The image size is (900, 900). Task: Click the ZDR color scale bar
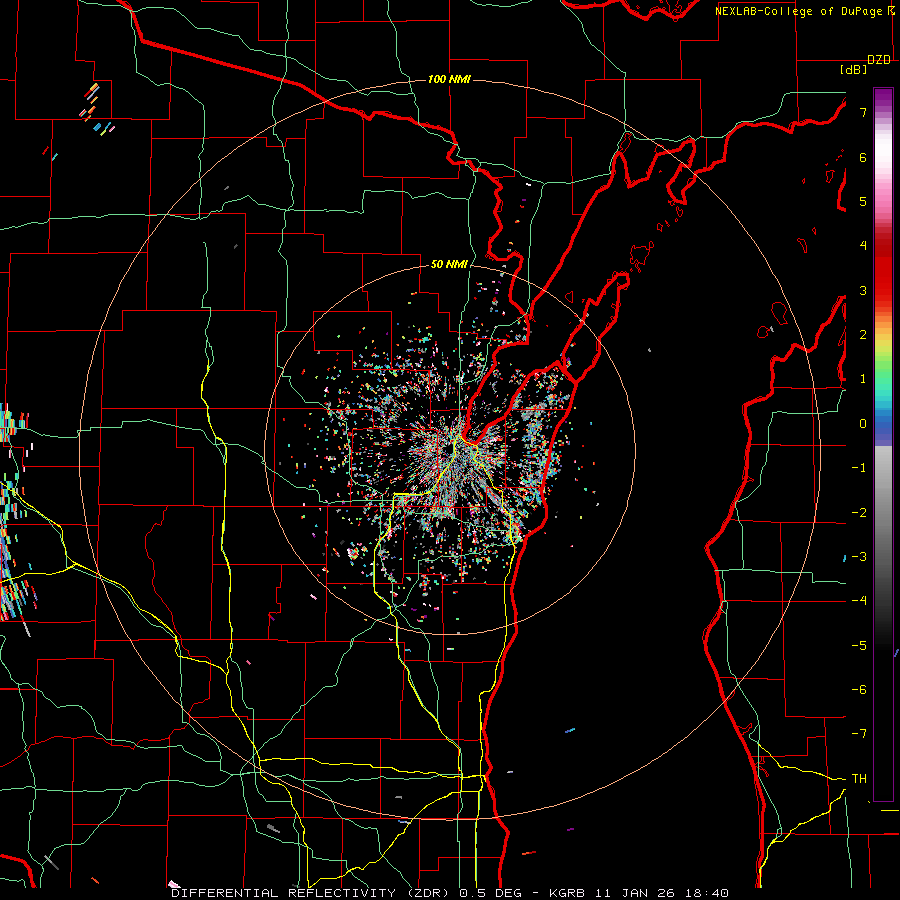(x=883, y=444)
